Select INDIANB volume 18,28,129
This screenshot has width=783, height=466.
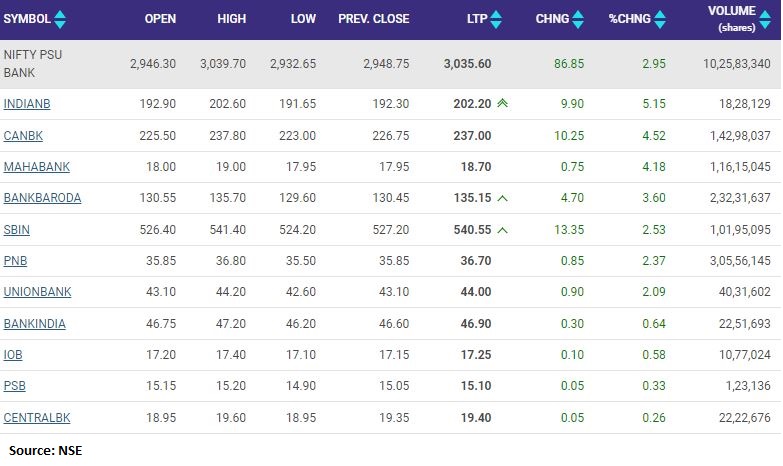(x=745, y=104)
